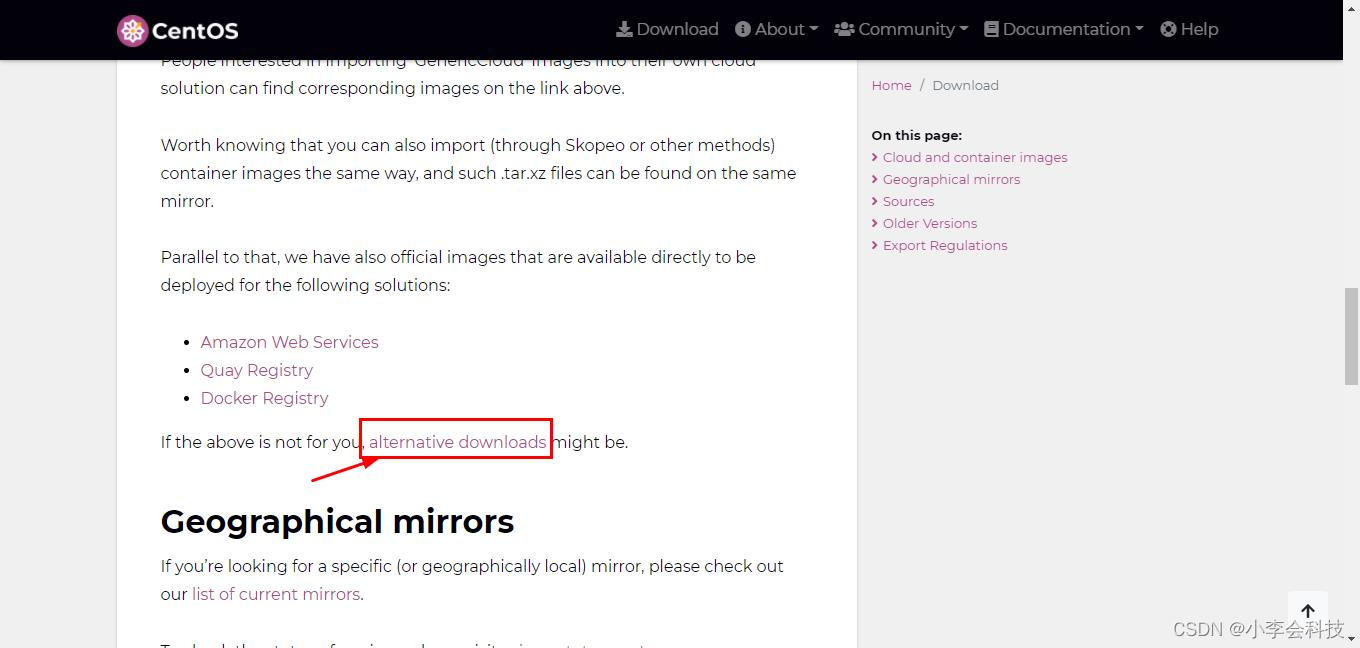
Task: Expand the About dropdown menu
Action: 776,29
